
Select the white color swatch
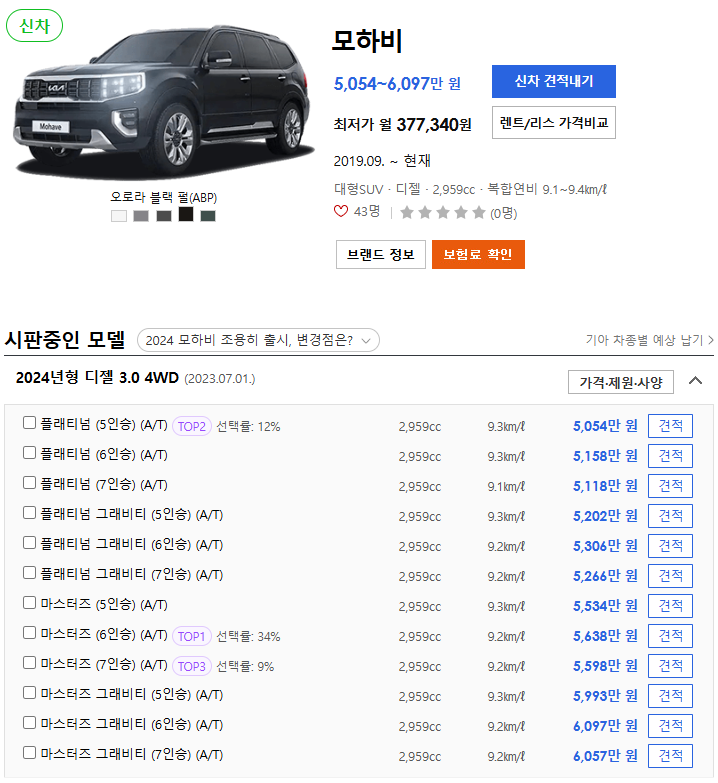pos(119,216)
